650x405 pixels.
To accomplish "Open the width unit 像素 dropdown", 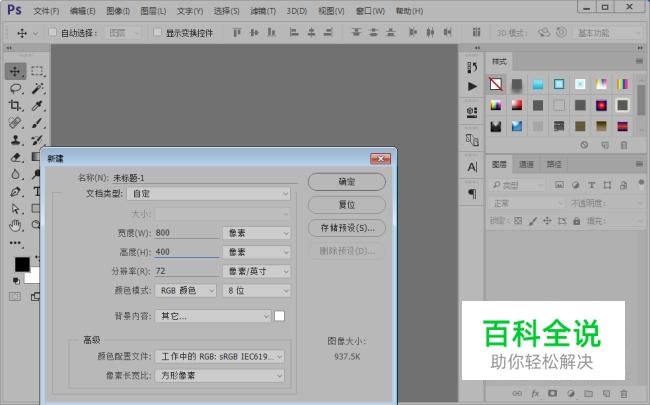I will [x=257, y=233].
